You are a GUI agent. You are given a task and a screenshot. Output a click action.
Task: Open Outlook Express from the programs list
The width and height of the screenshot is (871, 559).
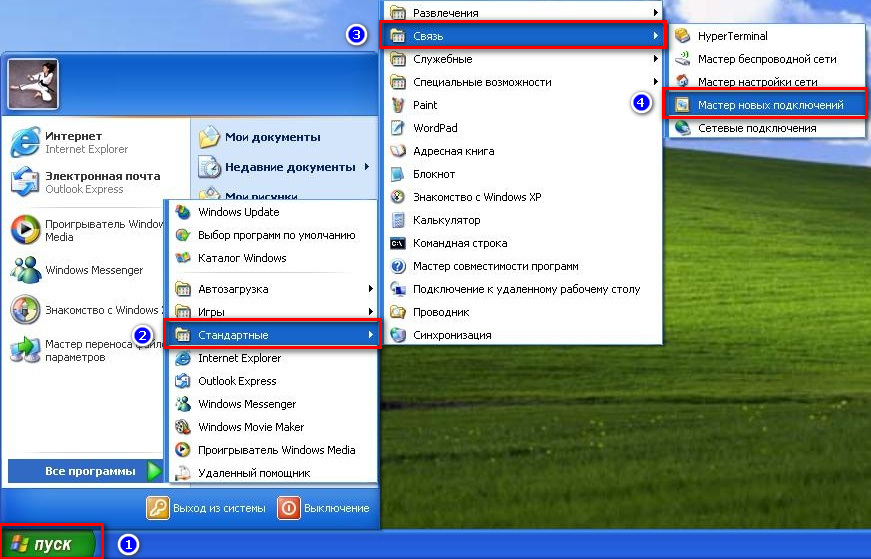[x=273, y=381]
